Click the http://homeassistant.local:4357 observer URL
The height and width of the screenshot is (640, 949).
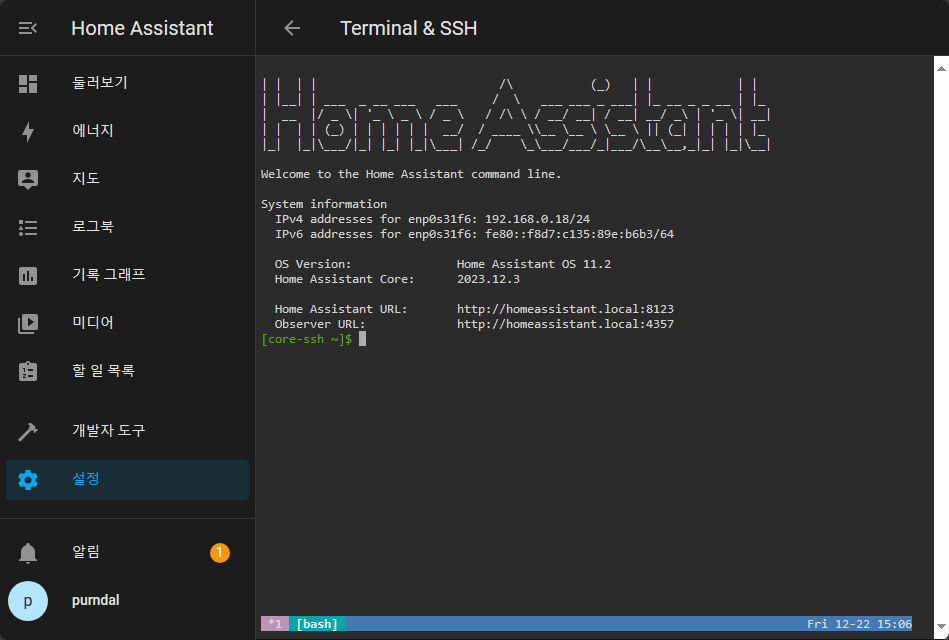565,324
